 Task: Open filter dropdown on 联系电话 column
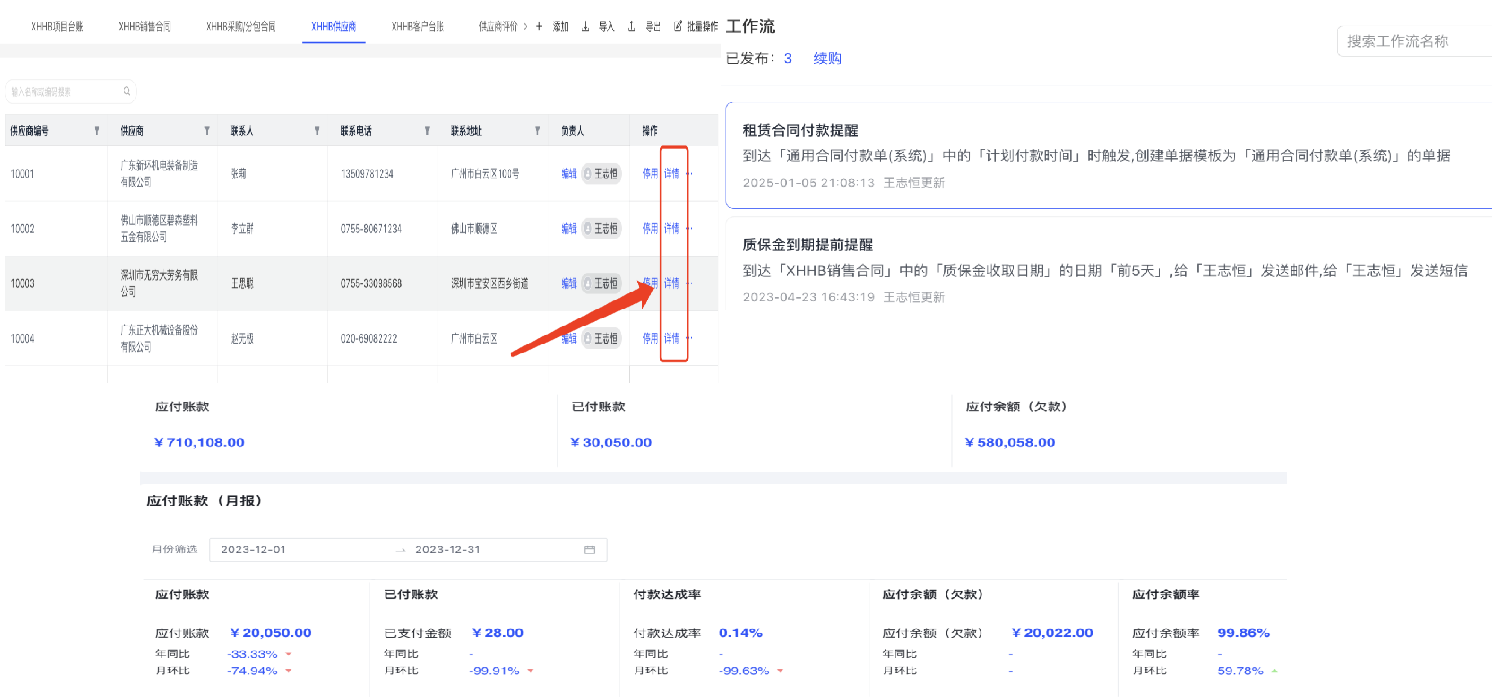tap(427, 131)
